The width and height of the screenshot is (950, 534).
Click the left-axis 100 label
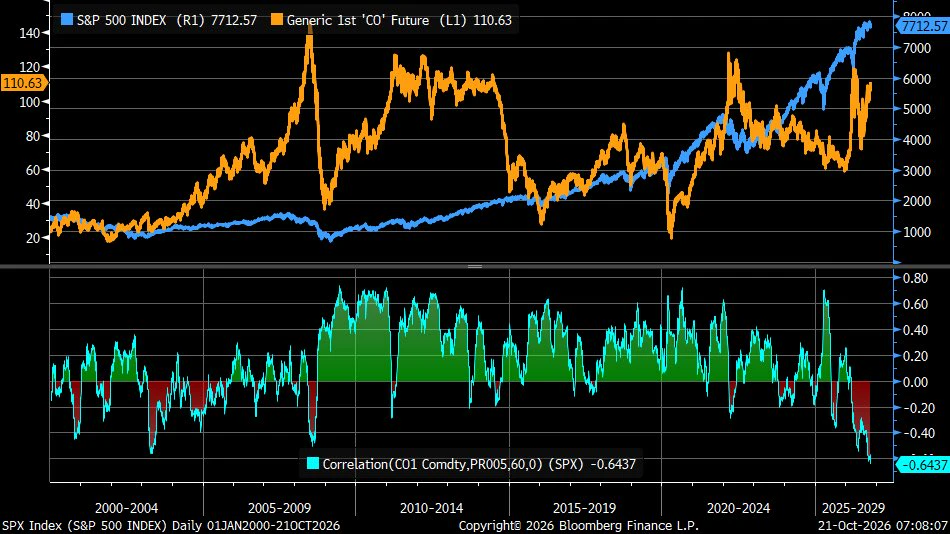(x=30, y=102)
